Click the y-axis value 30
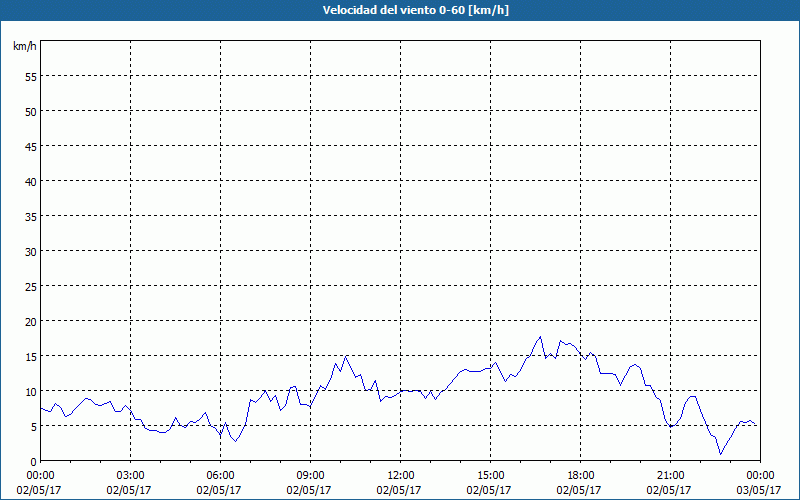The width and height of the screenshot is (800, 500). point(31,252)
